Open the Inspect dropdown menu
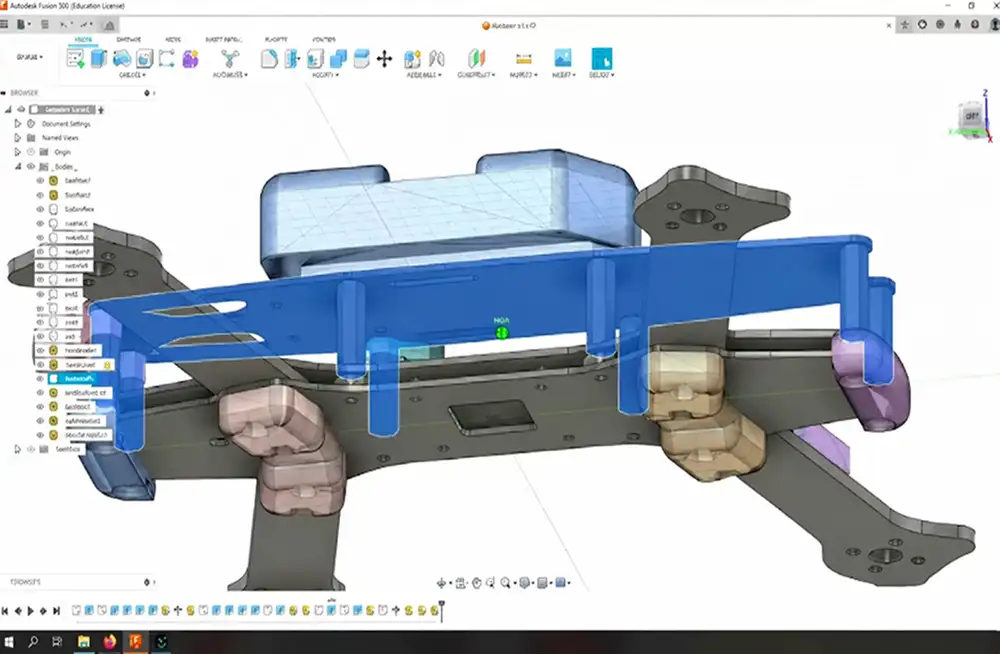The image size is (1000, 654). pyautogui.click(x=524, y=75)
